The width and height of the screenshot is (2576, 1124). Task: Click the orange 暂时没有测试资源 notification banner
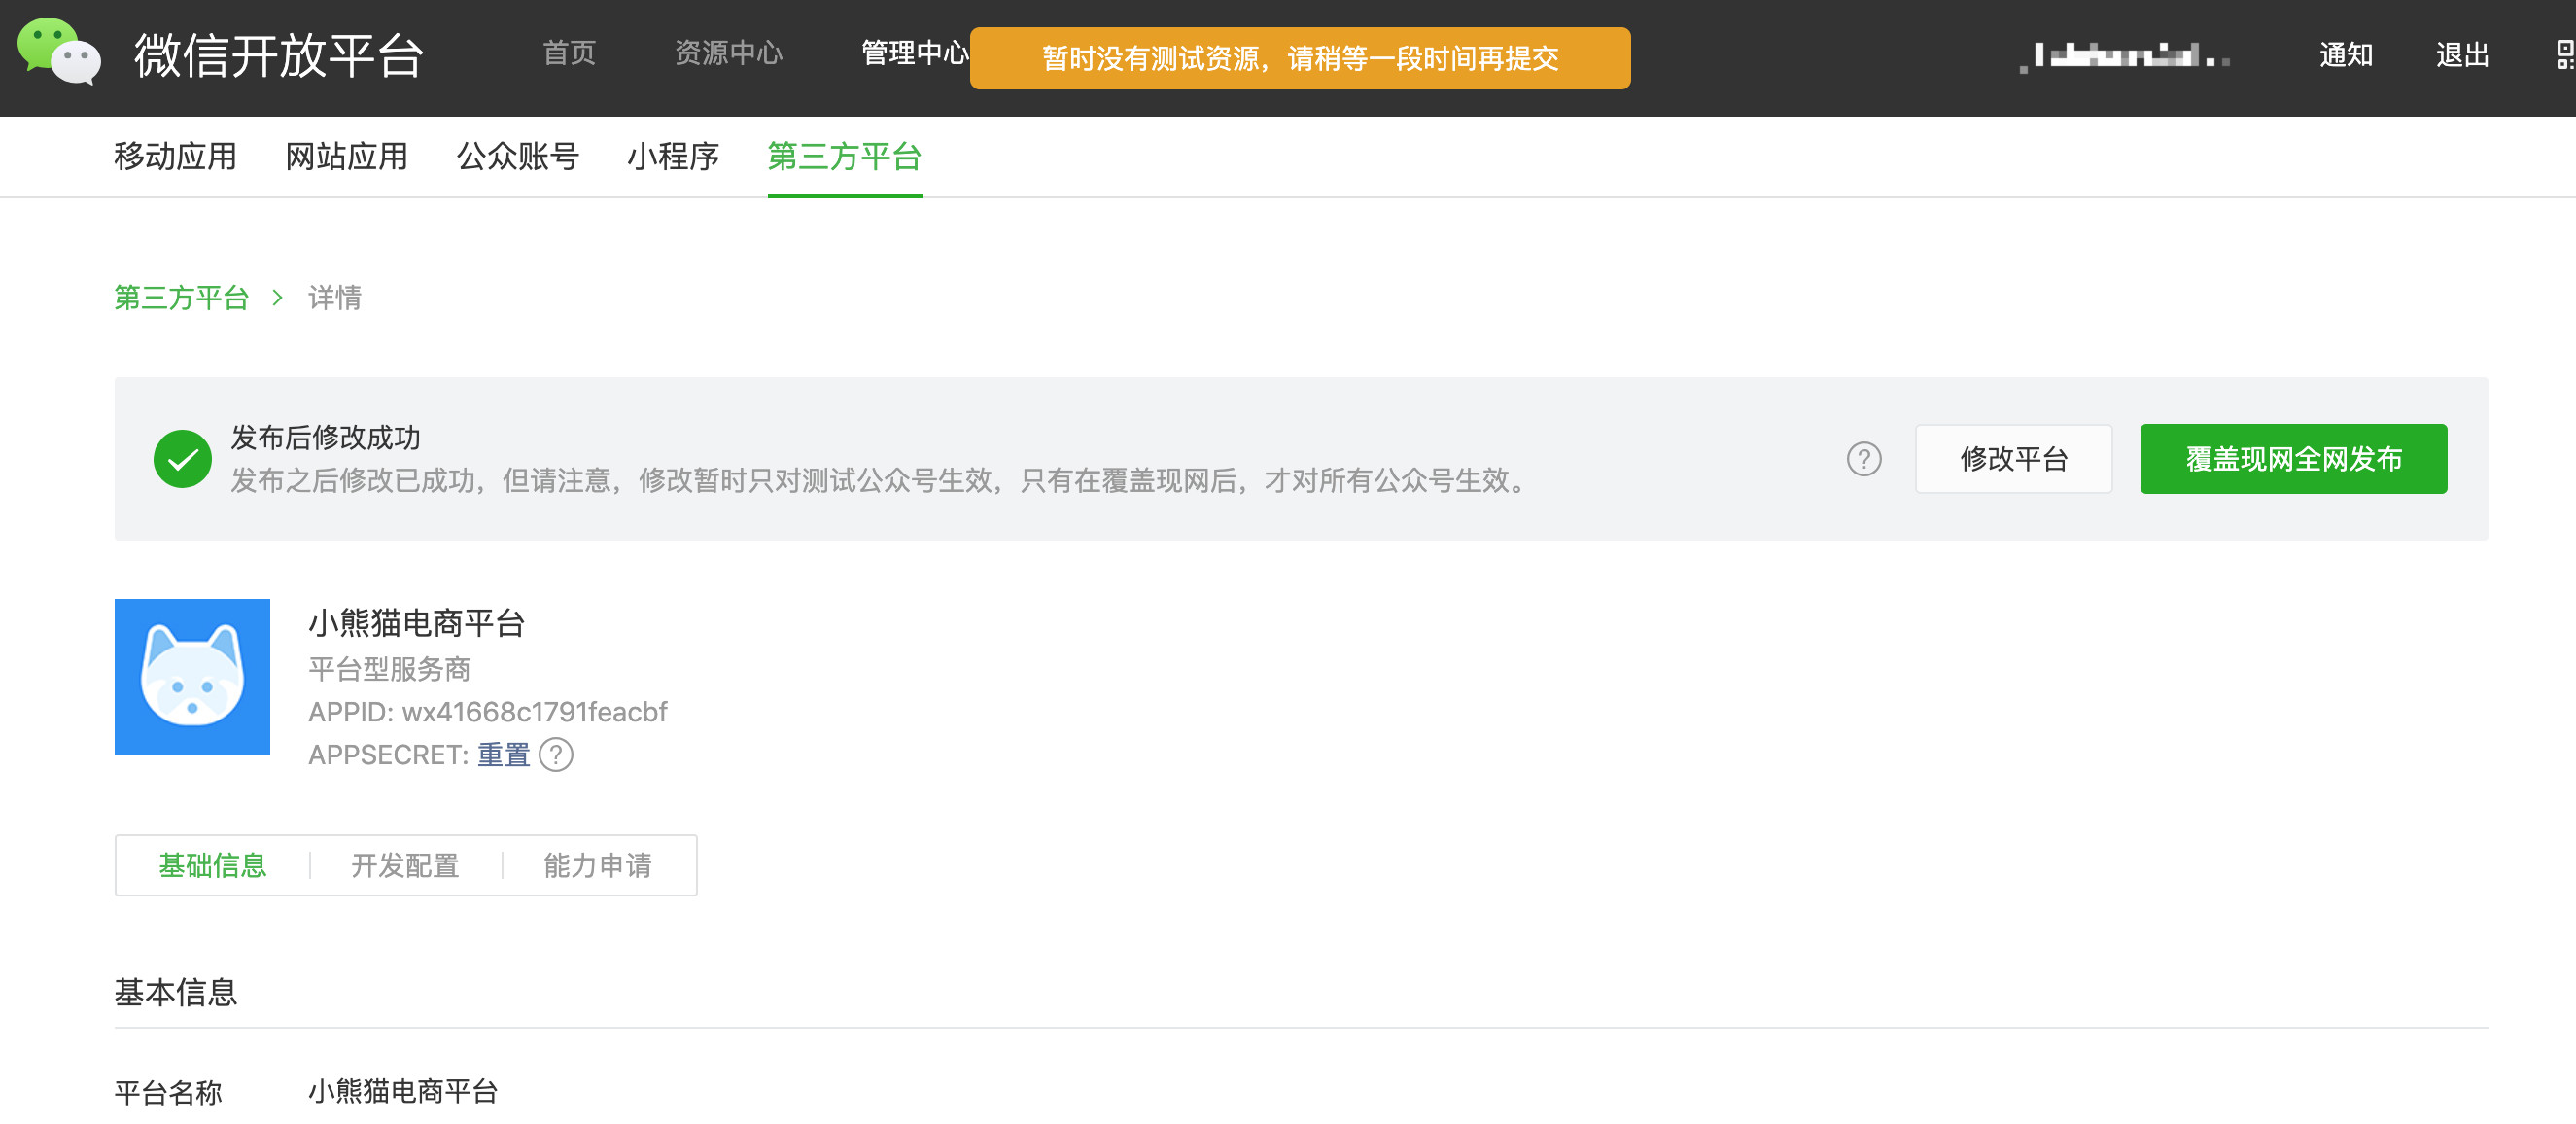1300,58
